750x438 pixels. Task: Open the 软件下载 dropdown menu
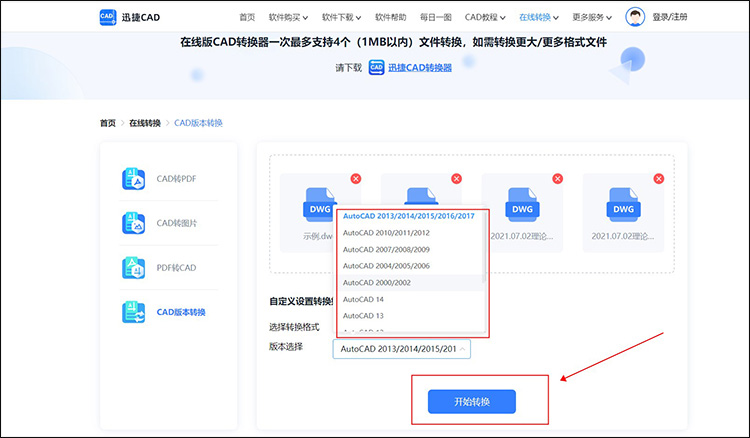342,17
